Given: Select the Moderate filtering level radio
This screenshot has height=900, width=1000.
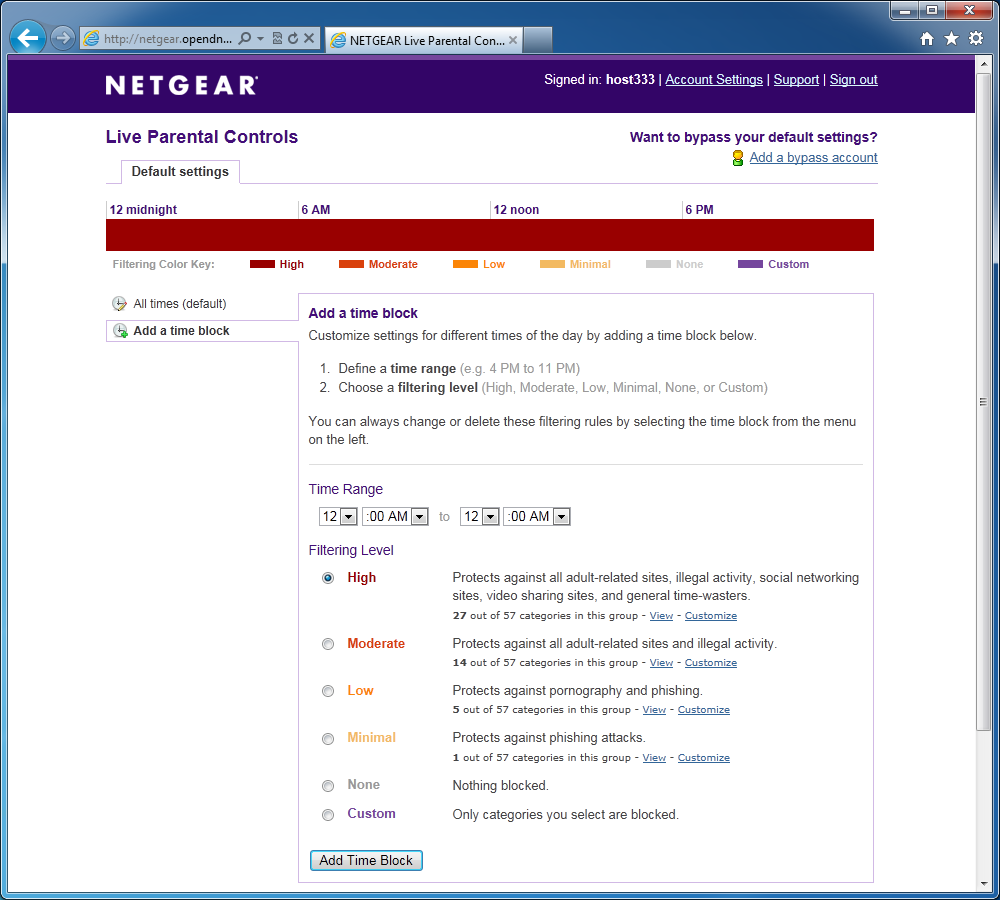Looking at the screenshot, I should (328, 644).
